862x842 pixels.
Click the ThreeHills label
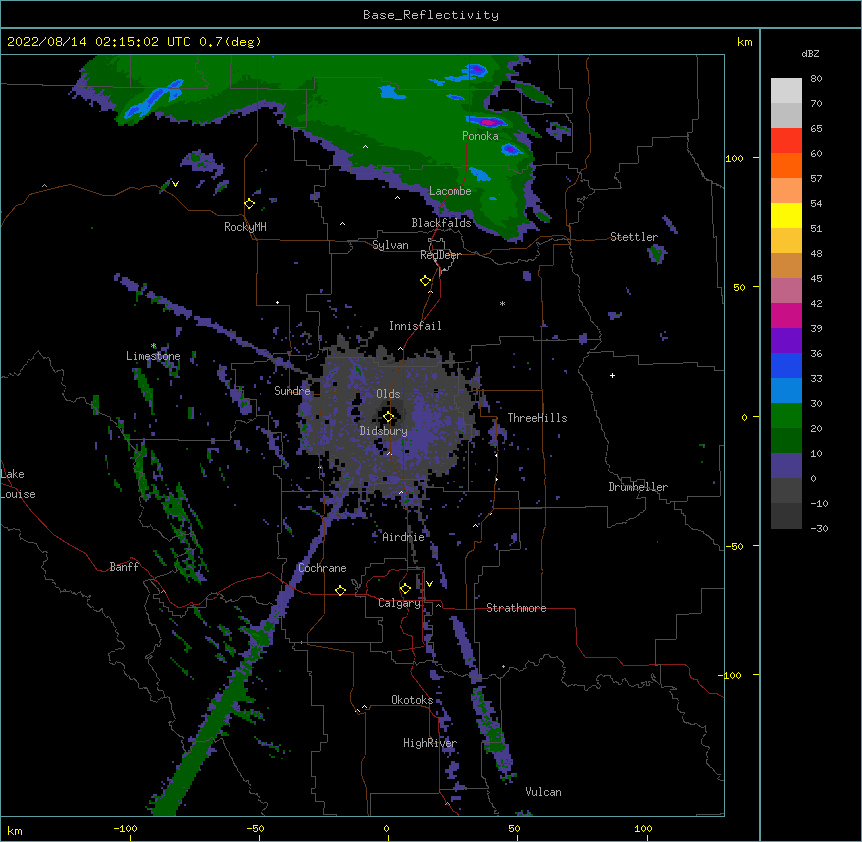[x=537, y=418]
